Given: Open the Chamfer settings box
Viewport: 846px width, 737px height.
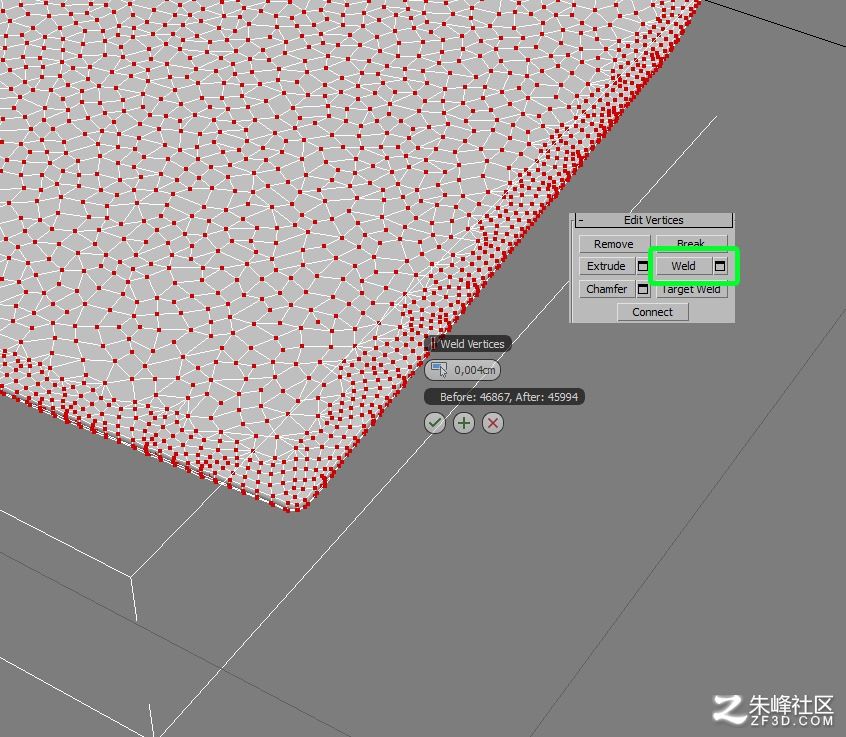Looking at the screenshot, I should pos(643,289).
